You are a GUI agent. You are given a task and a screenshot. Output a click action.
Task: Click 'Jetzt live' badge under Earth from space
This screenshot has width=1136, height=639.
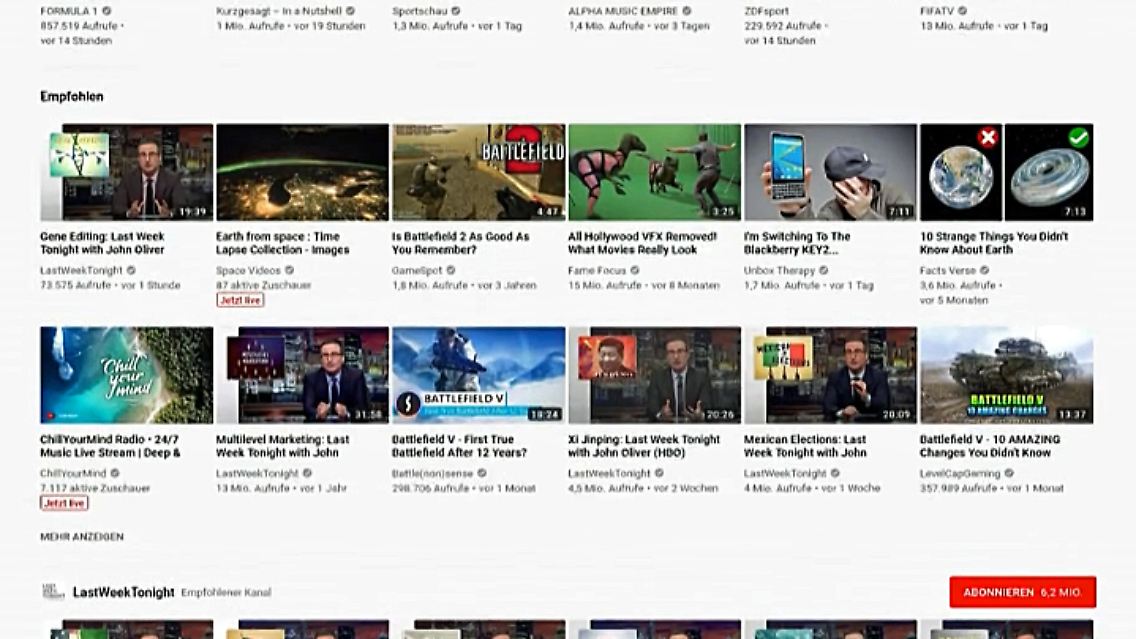point(240,300)
